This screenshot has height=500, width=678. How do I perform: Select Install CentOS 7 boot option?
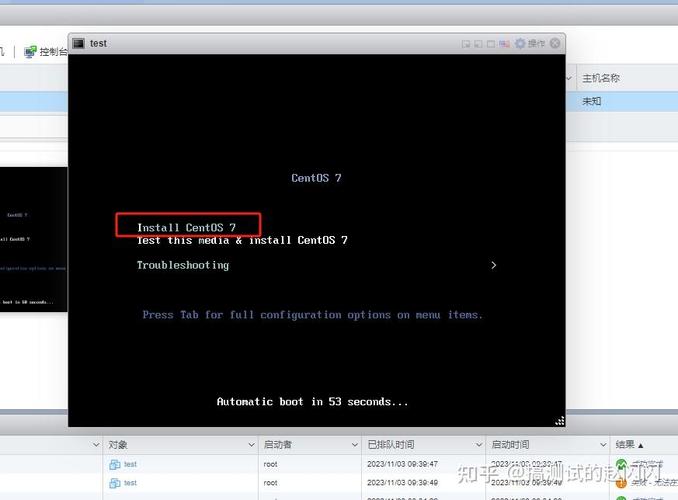pyautogui.click(x=187, y=227)
